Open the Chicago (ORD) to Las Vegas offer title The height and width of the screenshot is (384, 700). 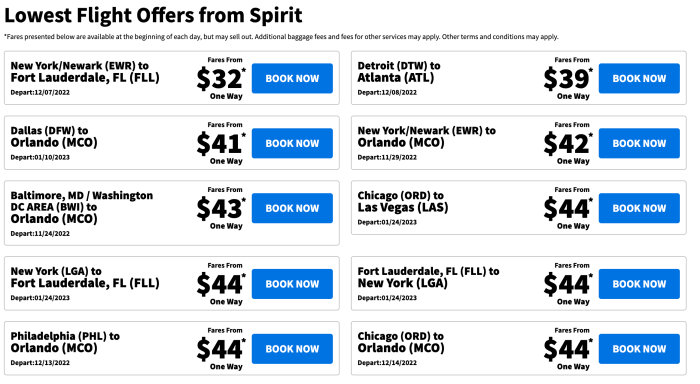coord(403,201)
